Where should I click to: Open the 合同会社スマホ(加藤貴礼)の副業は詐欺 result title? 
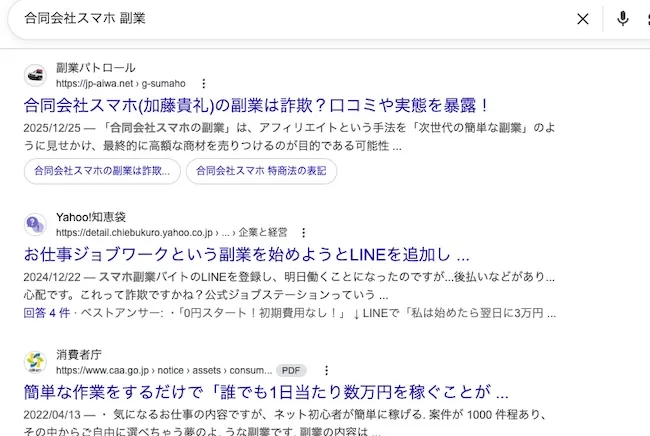coord(256,105)
